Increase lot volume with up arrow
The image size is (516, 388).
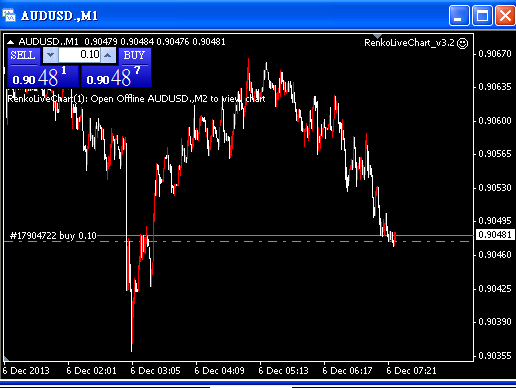click(108, 55)
